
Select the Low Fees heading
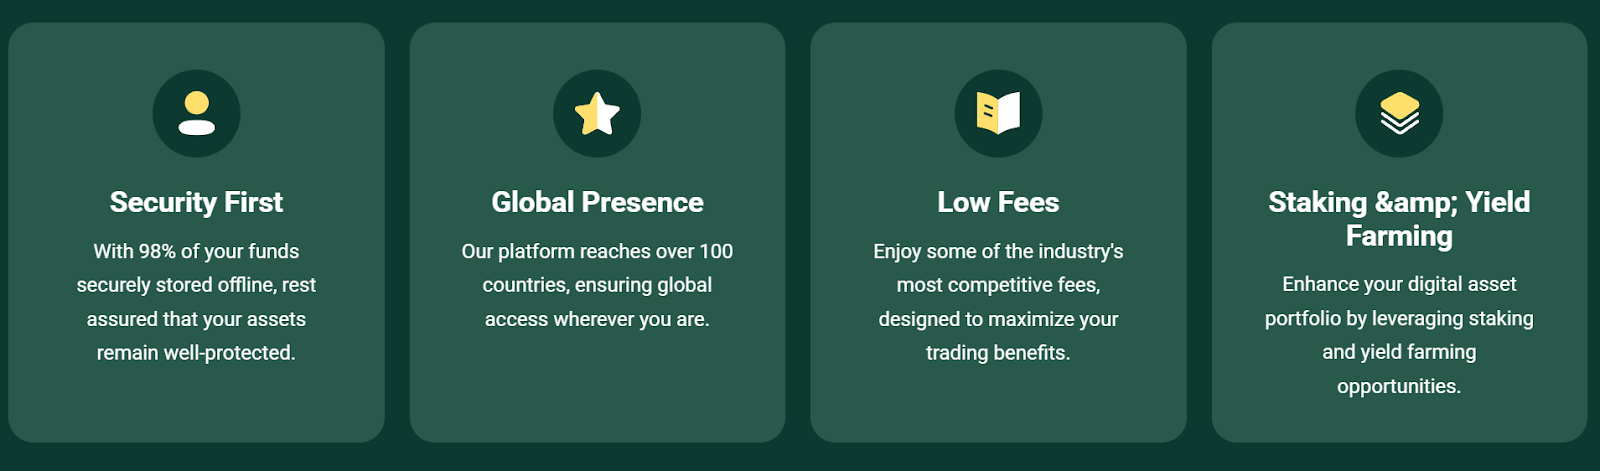[x=998, y=202]
